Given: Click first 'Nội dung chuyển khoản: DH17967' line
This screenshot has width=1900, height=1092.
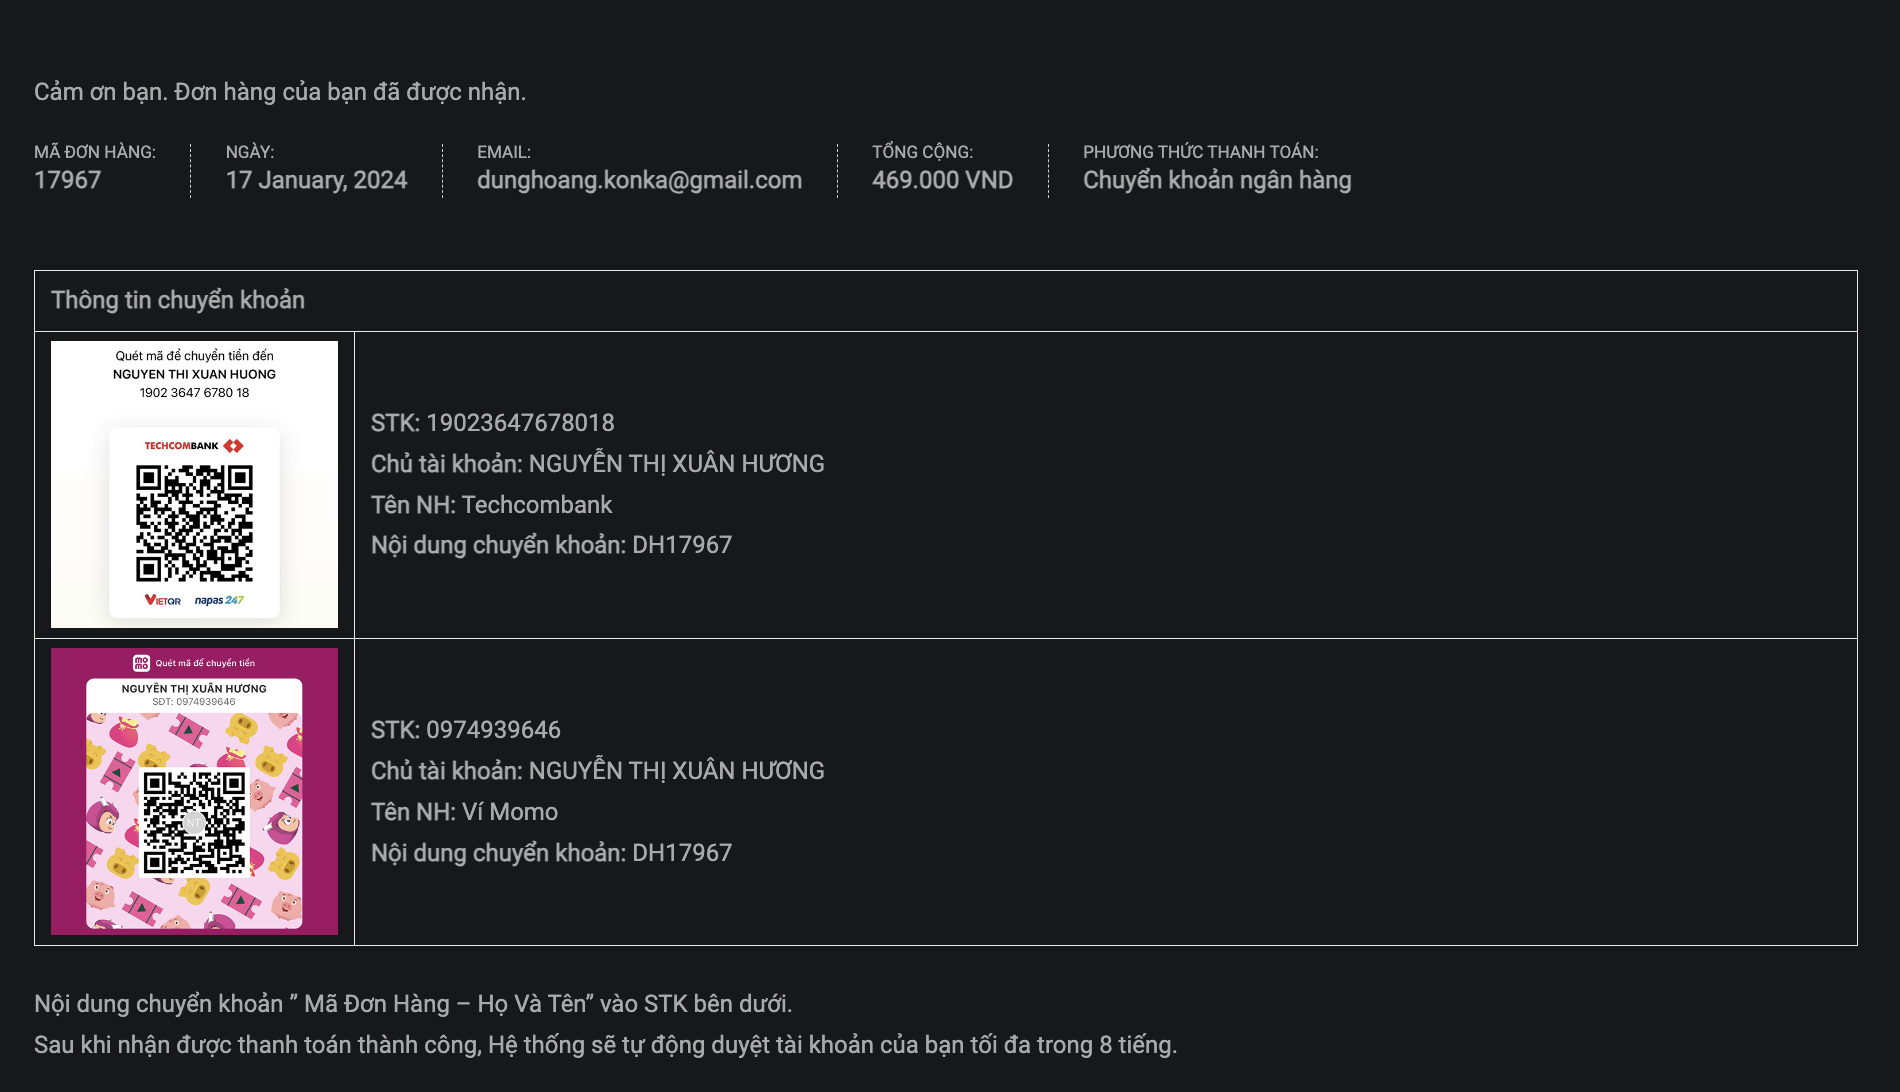Looking at the screenshot, I should (551, 545).
